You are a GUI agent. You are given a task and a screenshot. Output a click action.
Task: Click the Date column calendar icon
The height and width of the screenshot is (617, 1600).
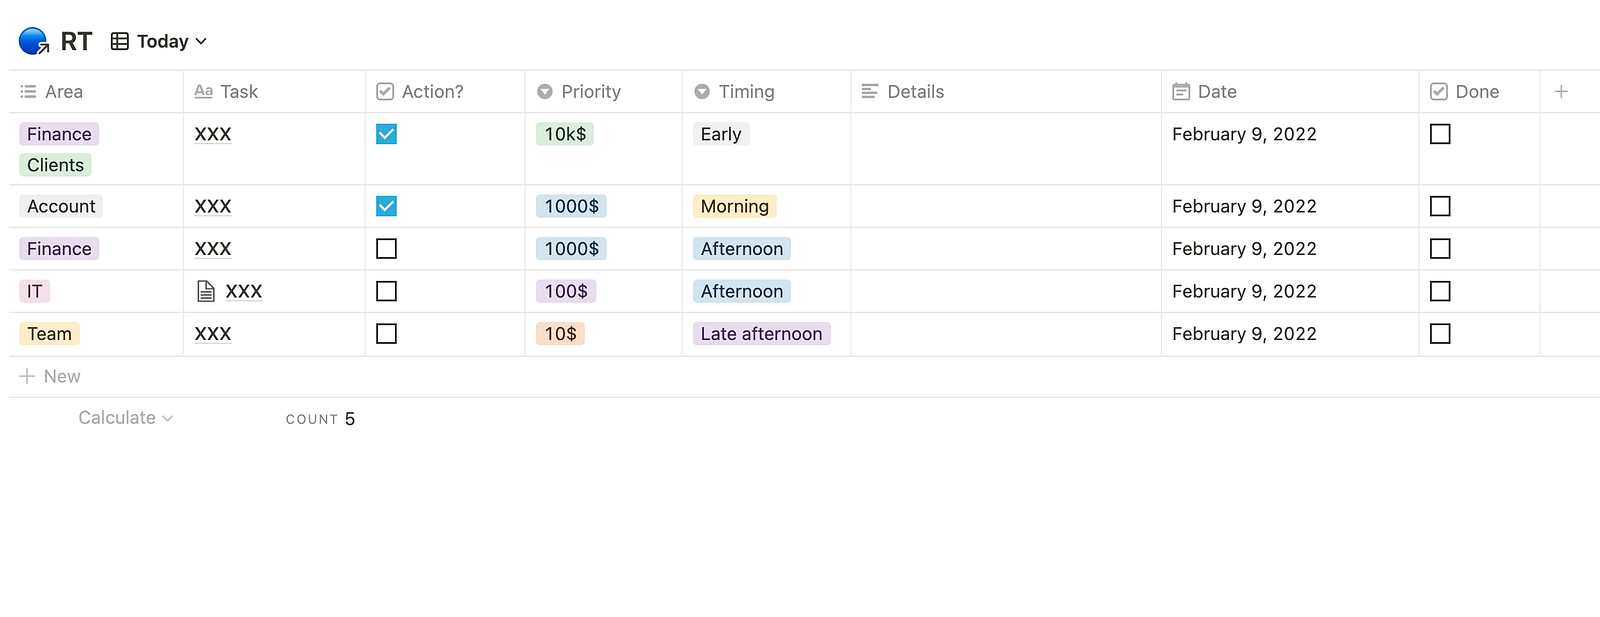click(1181, 92)
